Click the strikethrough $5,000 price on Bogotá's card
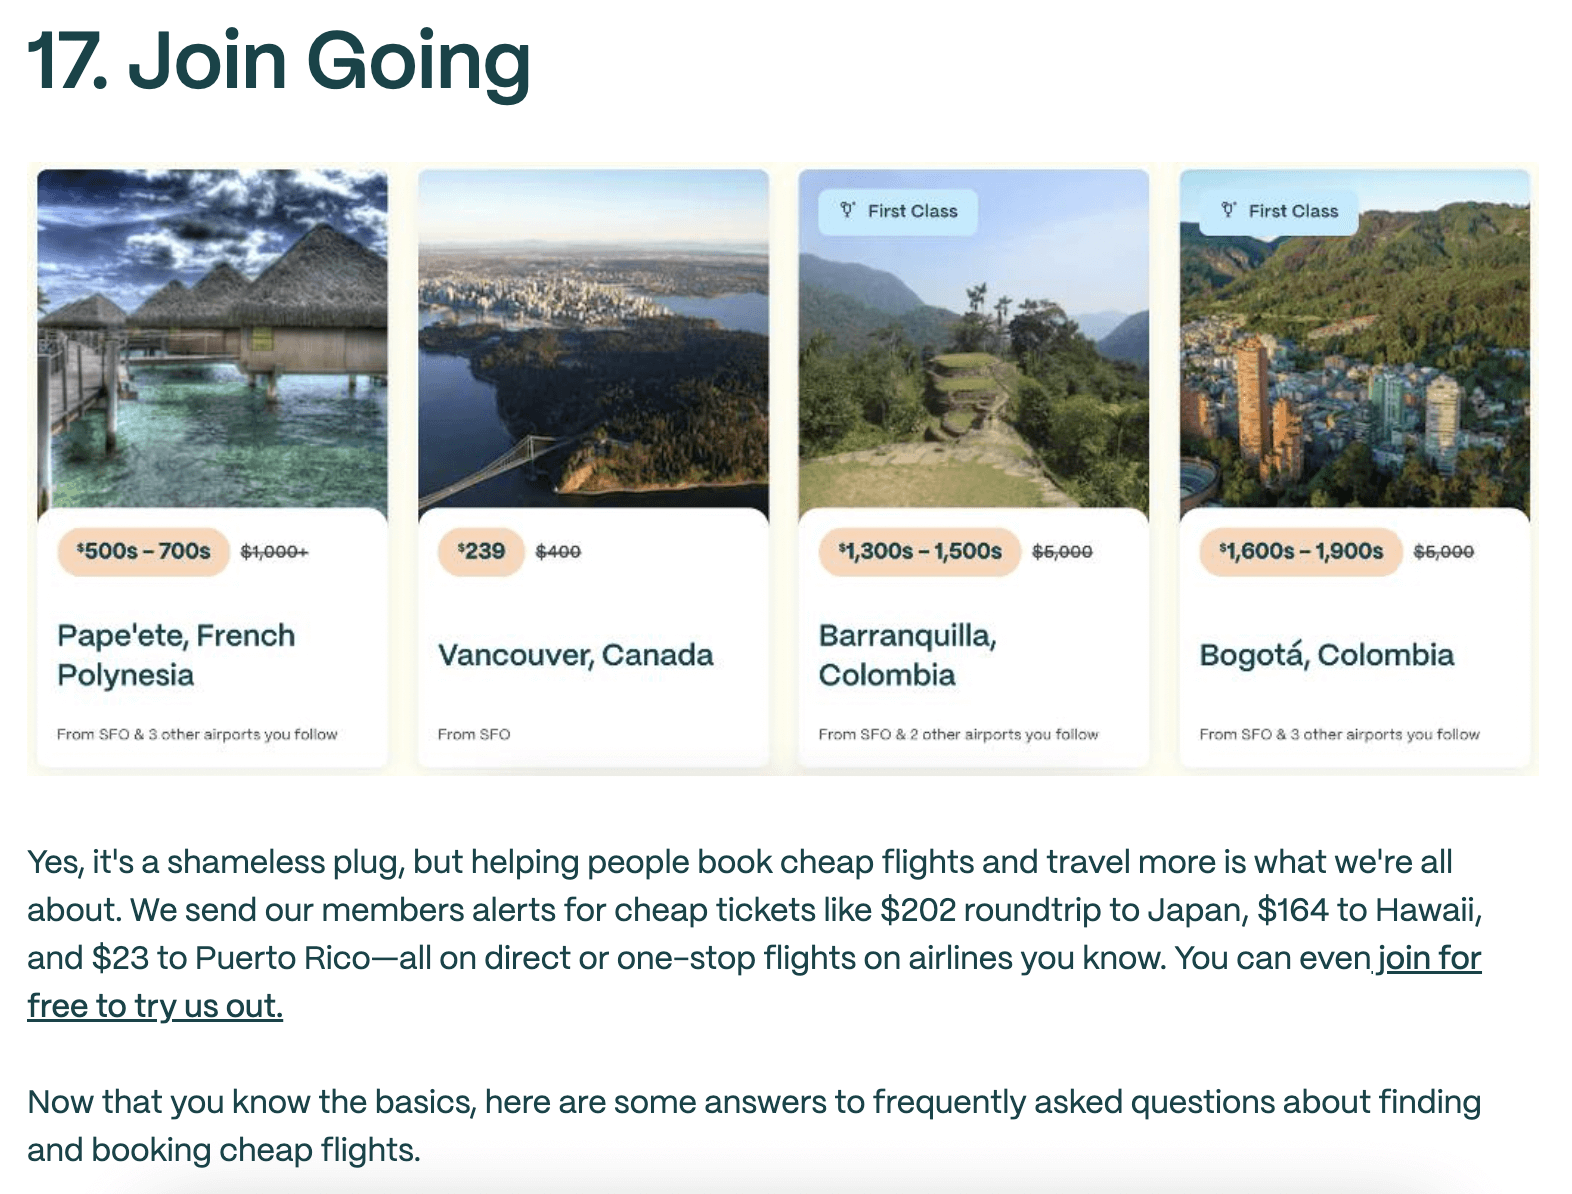Screen dimensions: 1572x1194 (x=1443, y=550)
